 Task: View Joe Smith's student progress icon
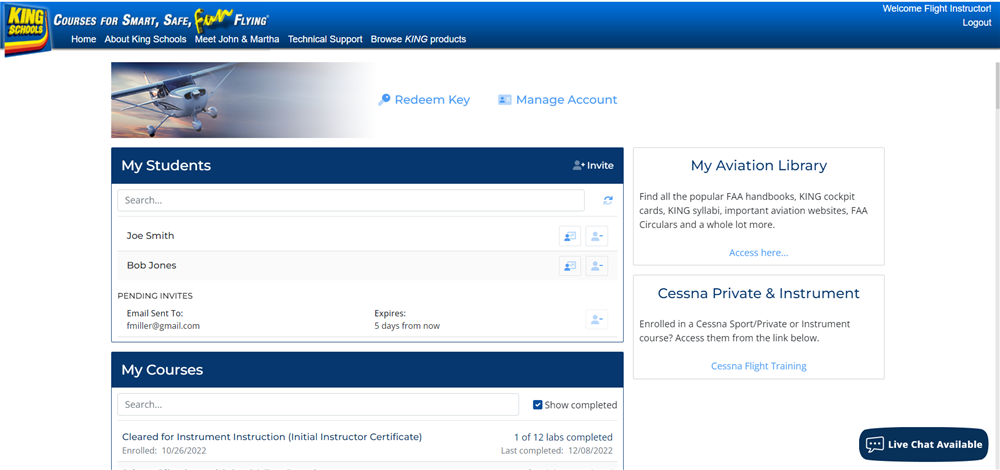pos(570,236)
